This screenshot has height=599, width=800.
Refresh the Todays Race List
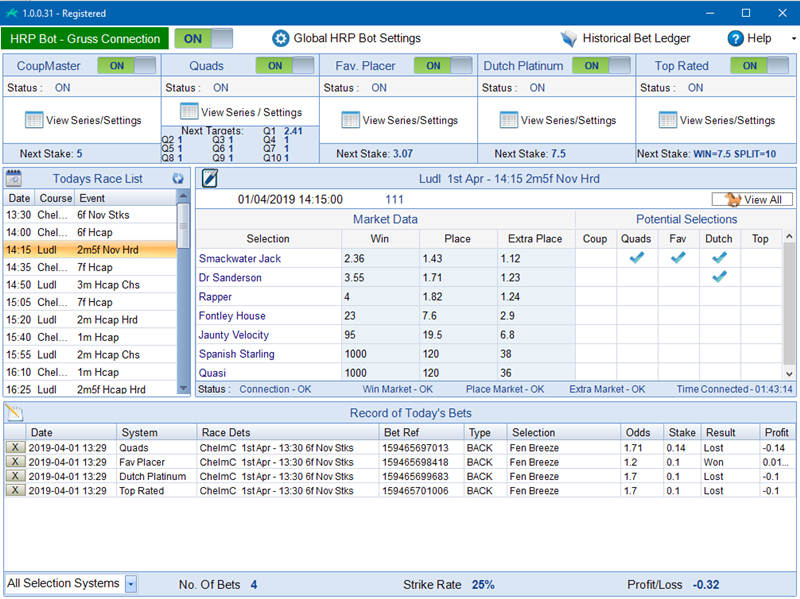click(x=178, y=179)
